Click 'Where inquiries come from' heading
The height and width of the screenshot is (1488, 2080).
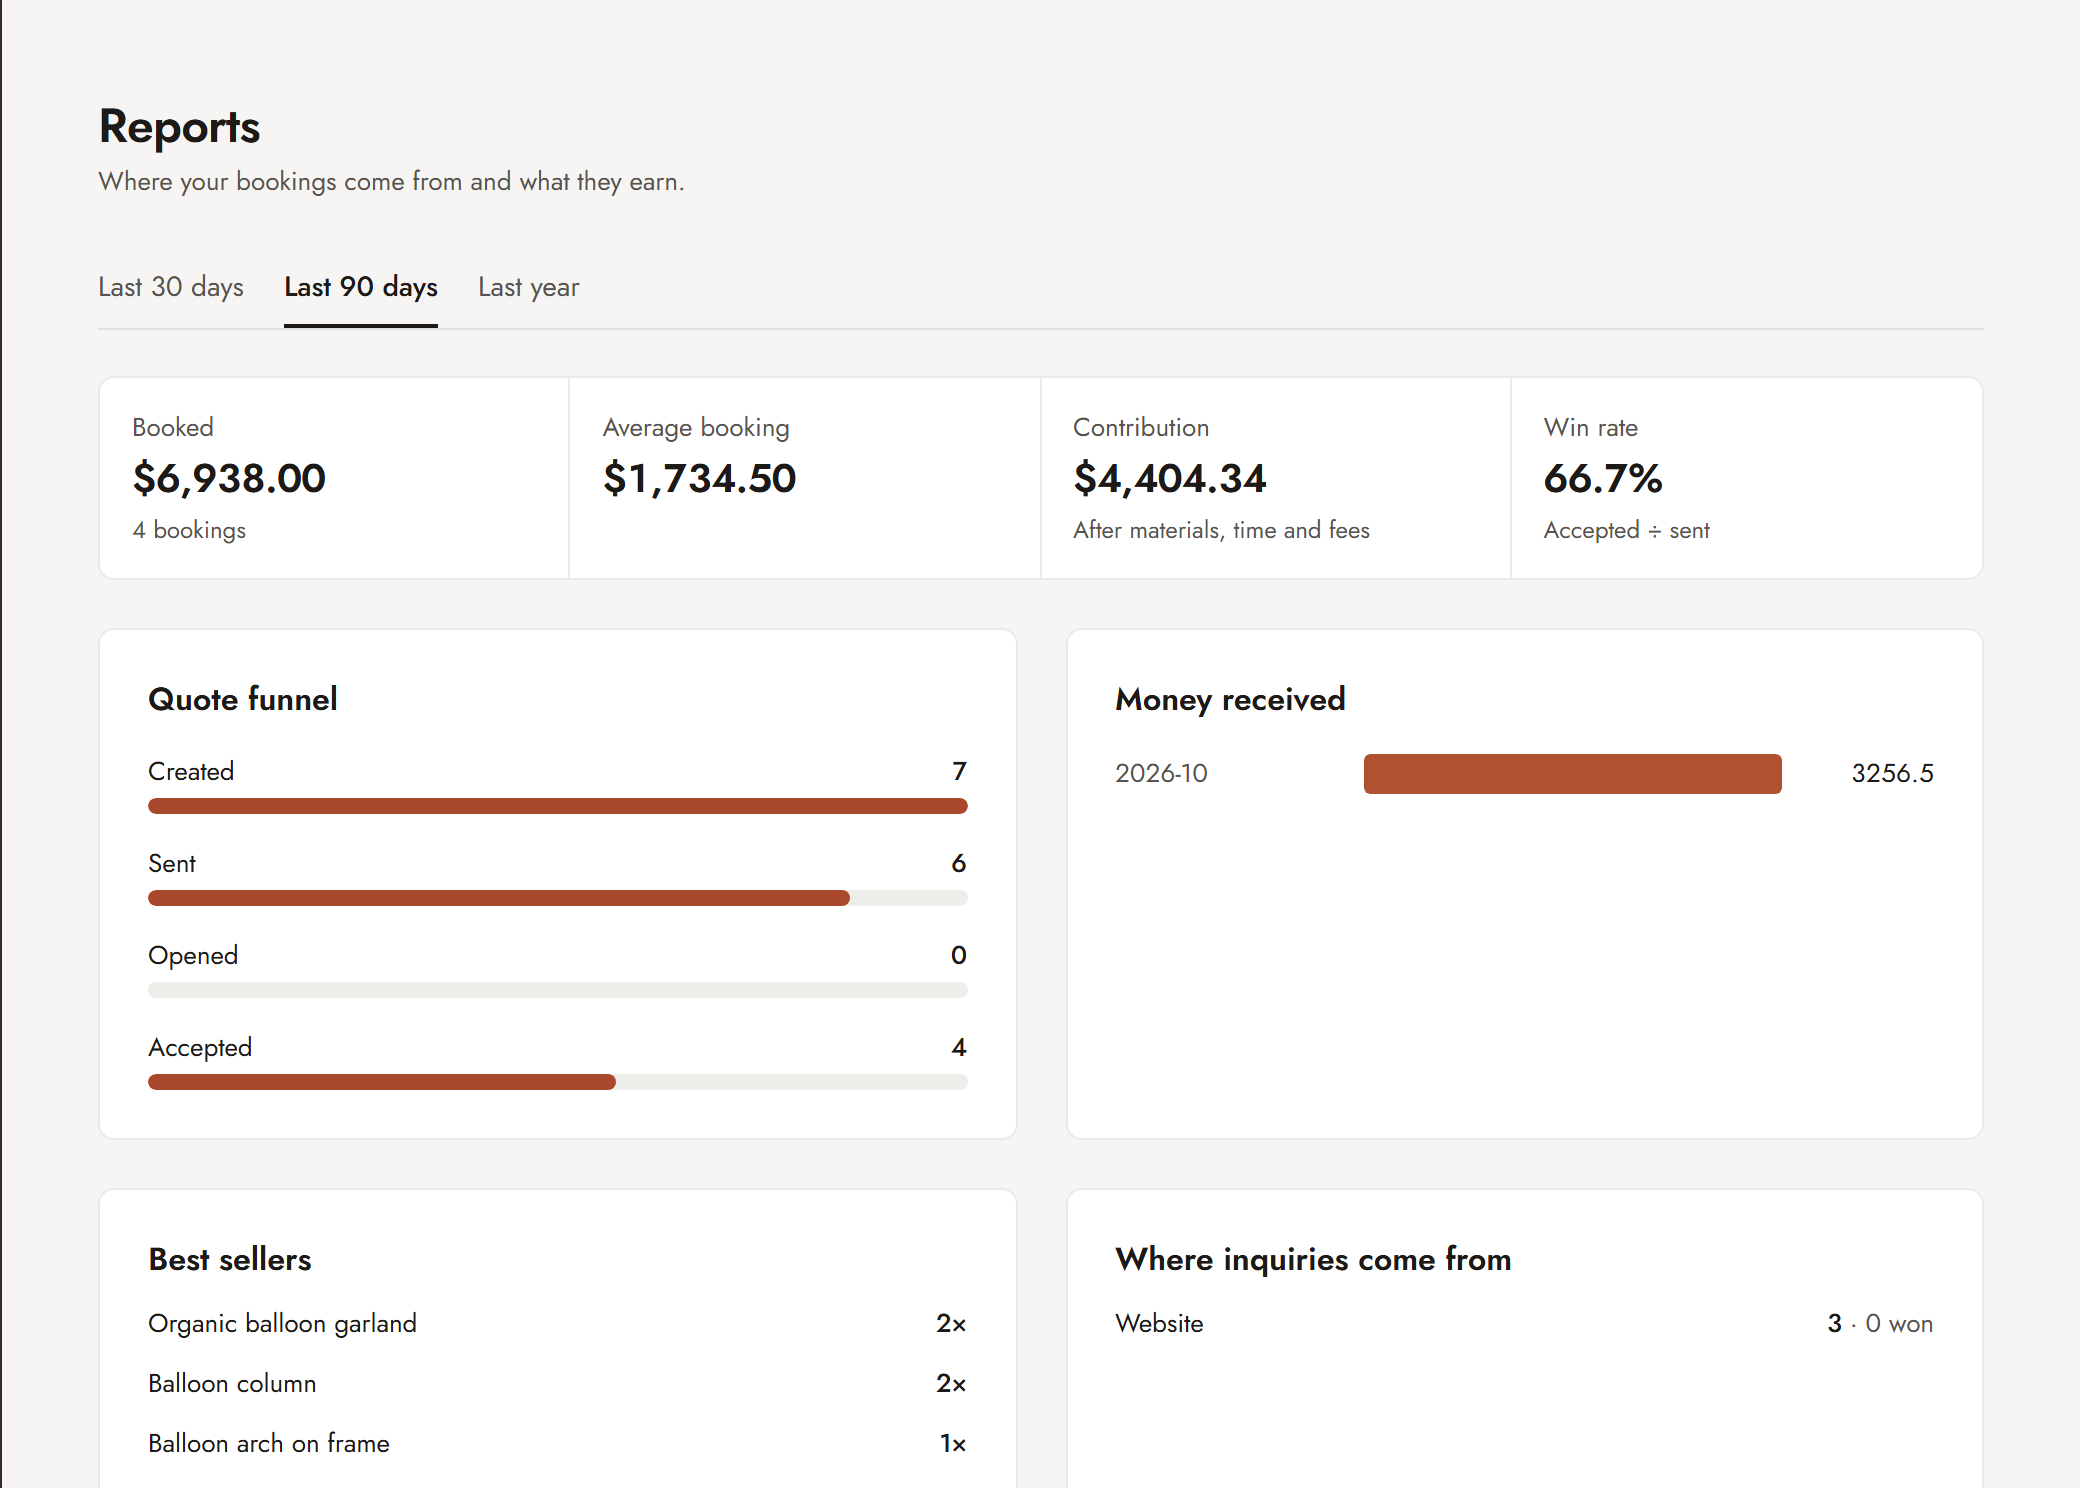[x=1313, y=1259]
